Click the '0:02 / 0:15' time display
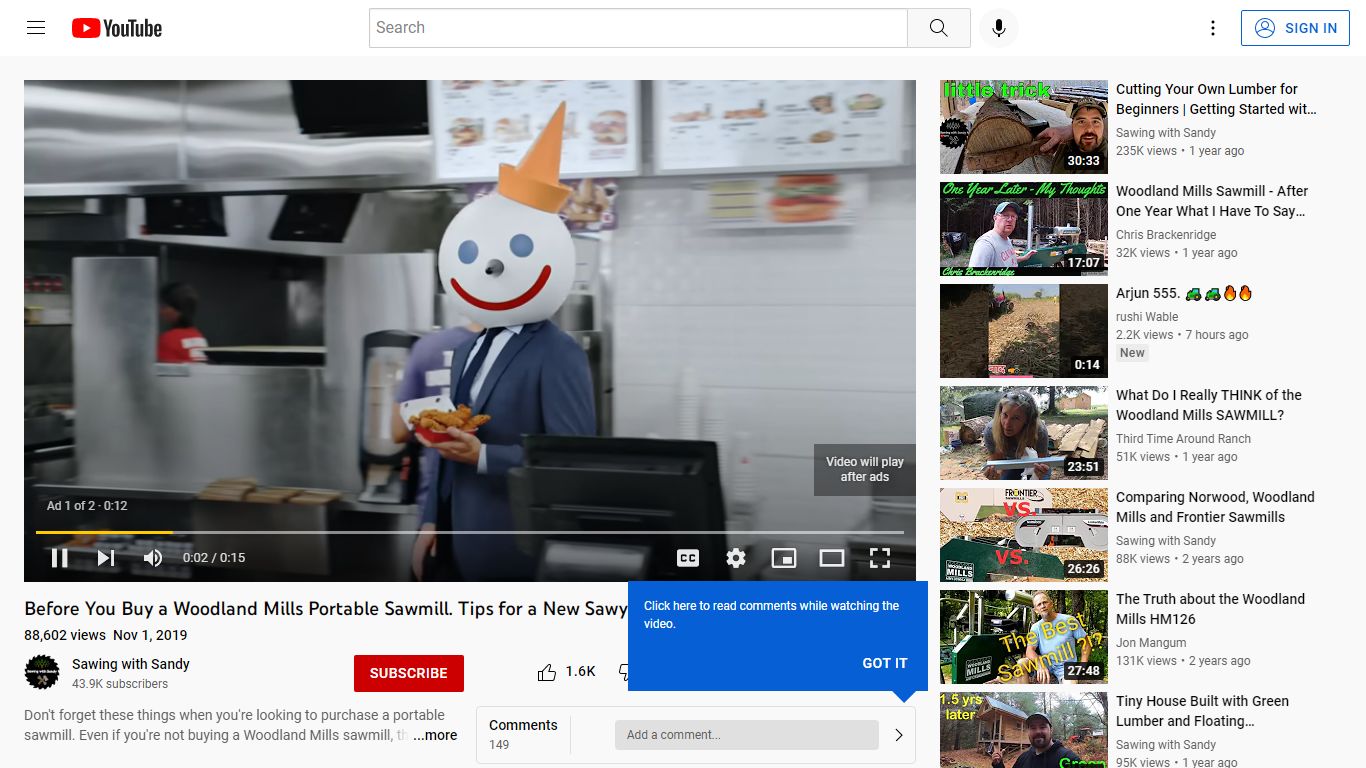 coord(214,558)
